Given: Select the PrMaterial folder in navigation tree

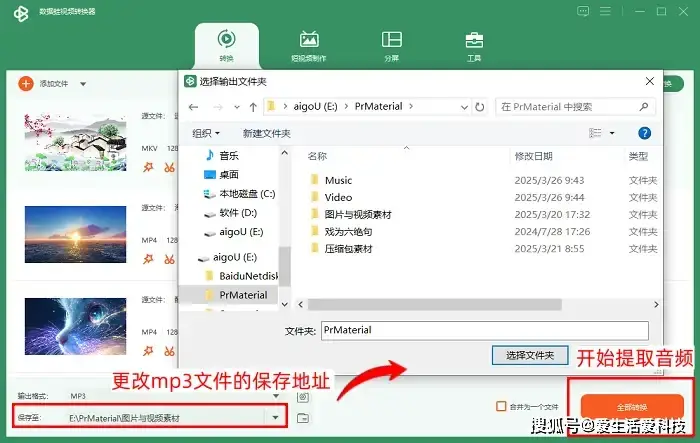Looking at the screenshot, I should point(243,295).
